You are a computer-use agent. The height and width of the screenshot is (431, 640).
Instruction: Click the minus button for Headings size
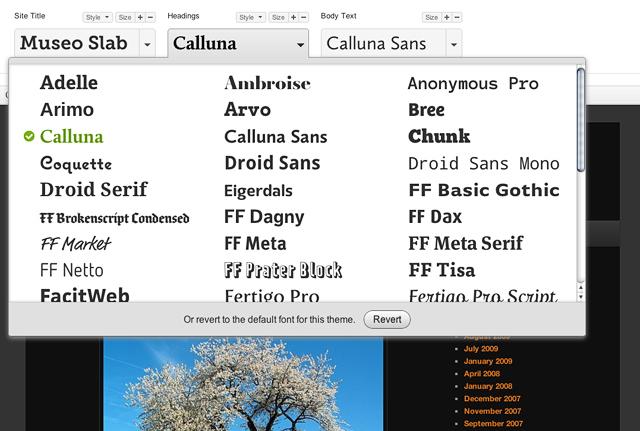(303, 17)
